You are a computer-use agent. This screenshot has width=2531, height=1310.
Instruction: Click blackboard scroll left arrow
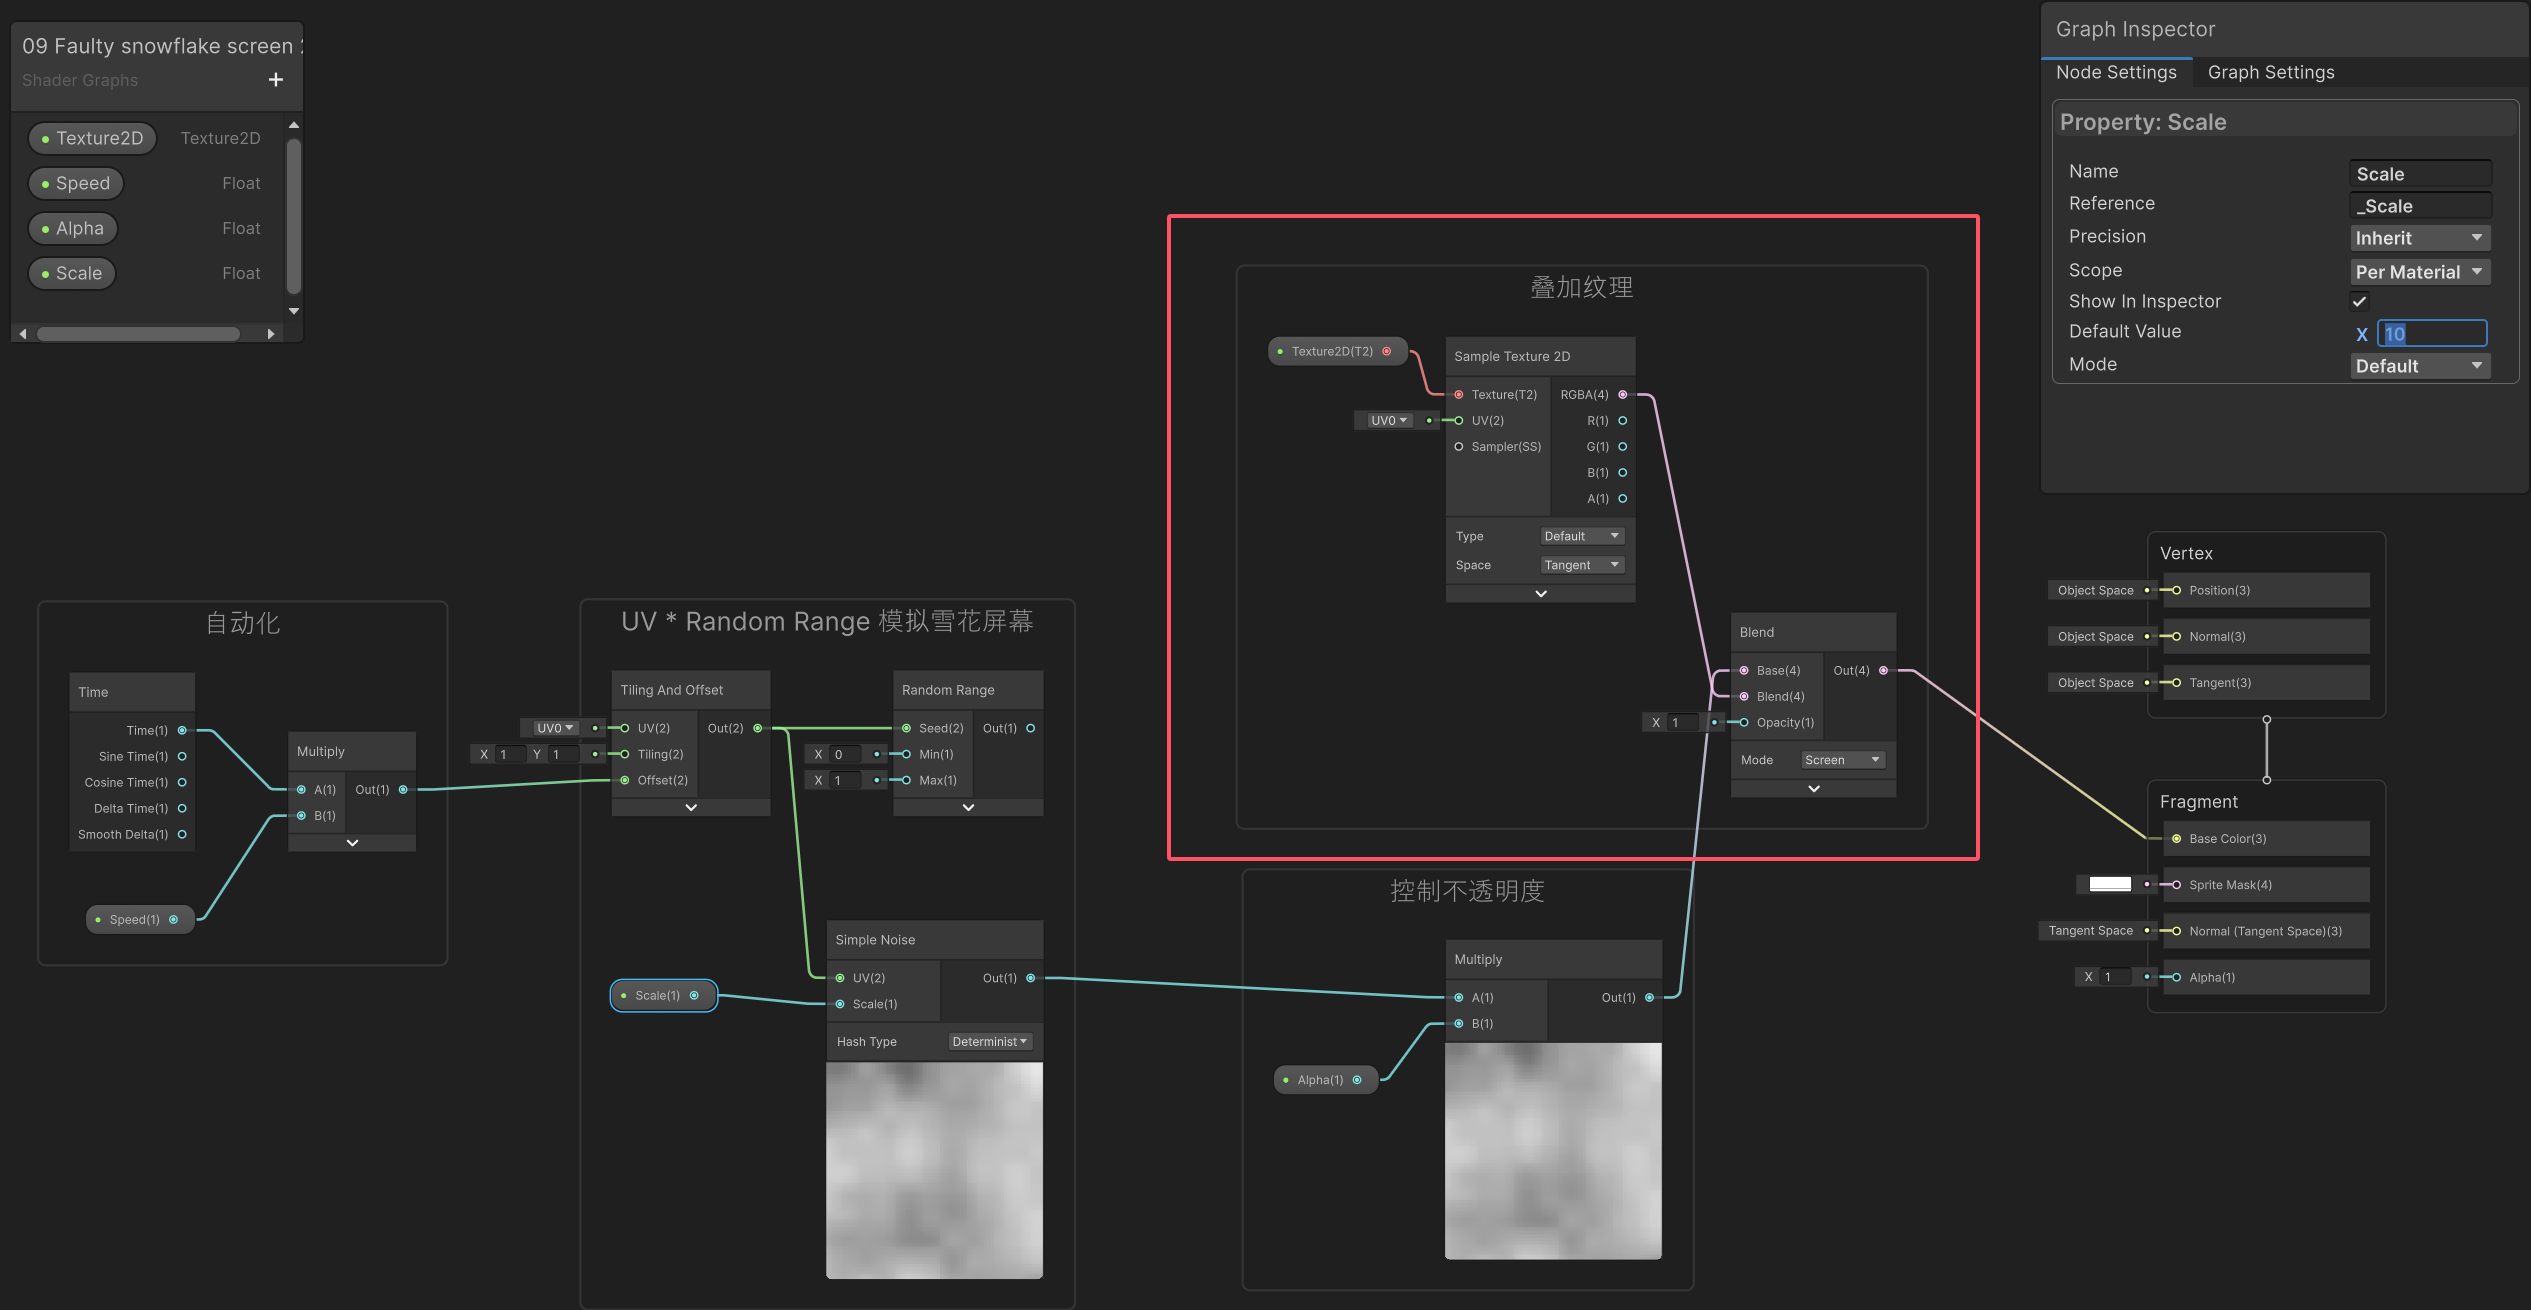point(23,334)
